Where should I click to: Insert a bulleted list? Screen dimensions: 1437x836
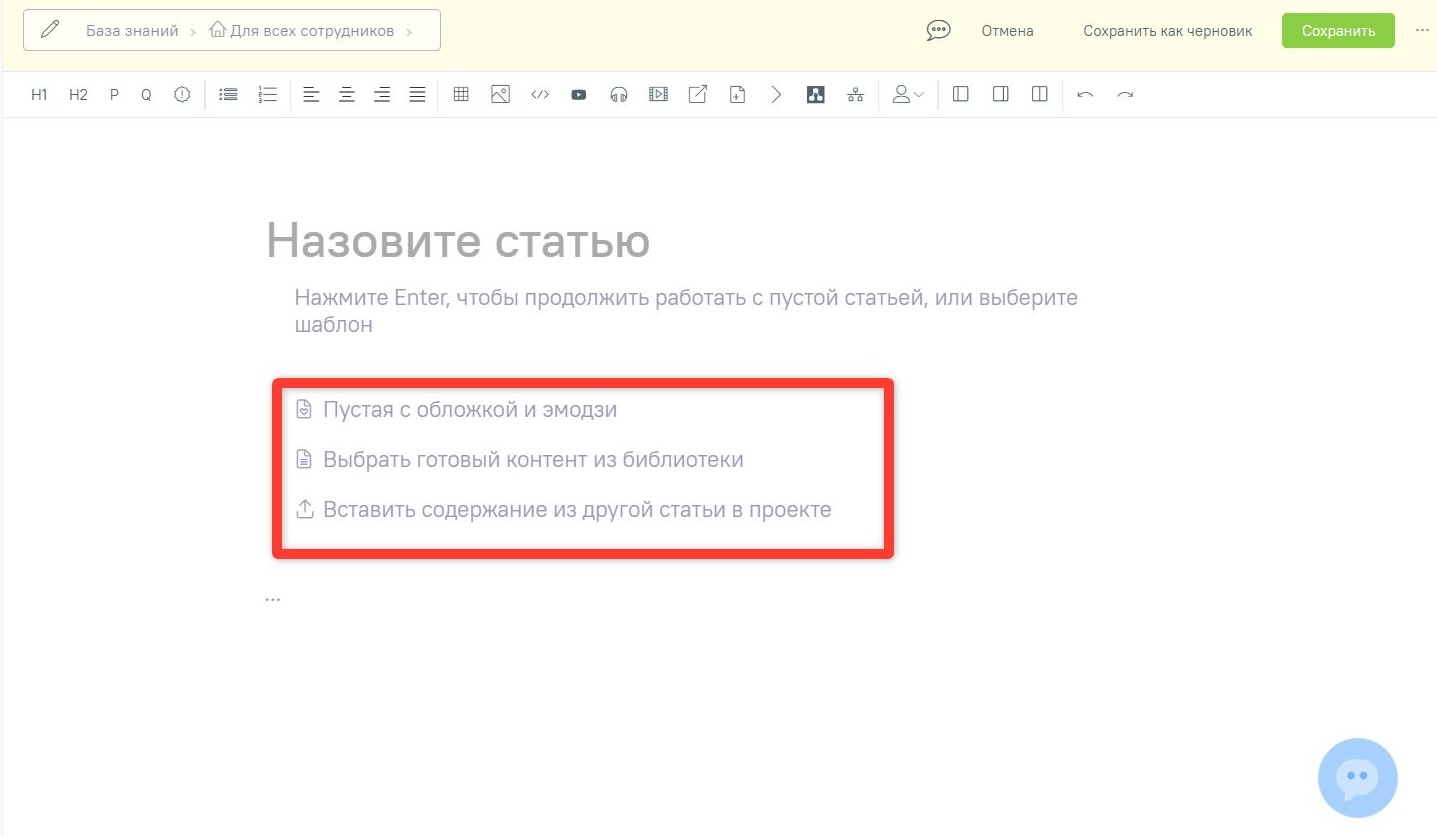point(229,95)
